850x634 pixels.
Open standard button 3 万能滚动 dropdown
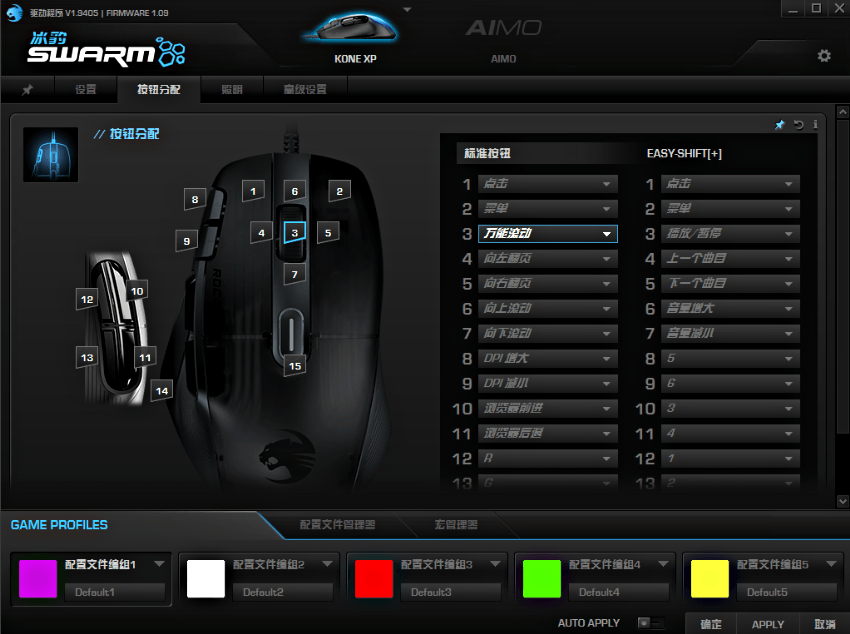pyautogui.click(x=548, y=234)
